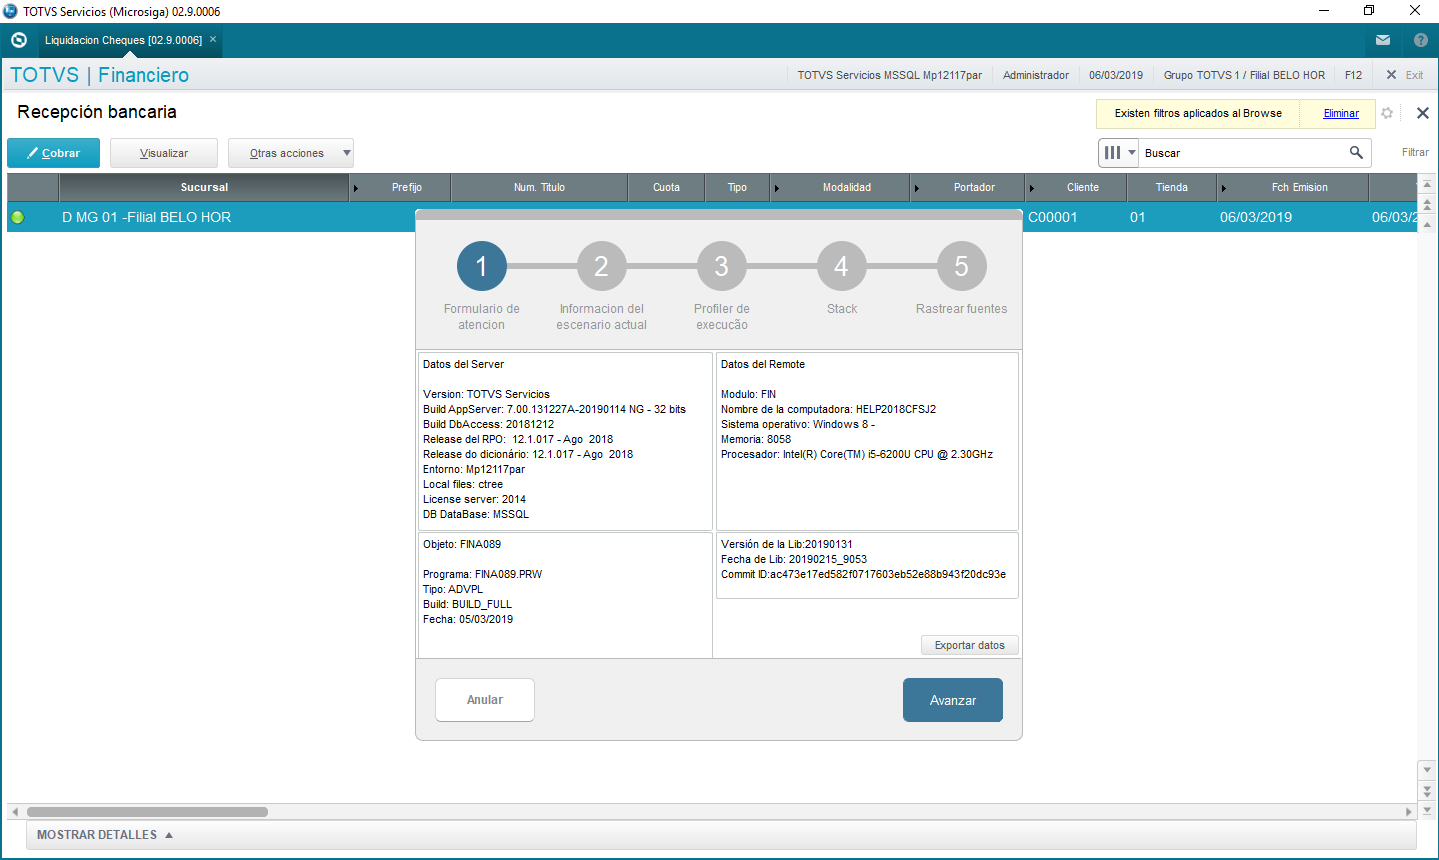The image size is (1439, 860).
Task: Click the 06/03/2019 date in header bar
Action: pos(1116,75)
